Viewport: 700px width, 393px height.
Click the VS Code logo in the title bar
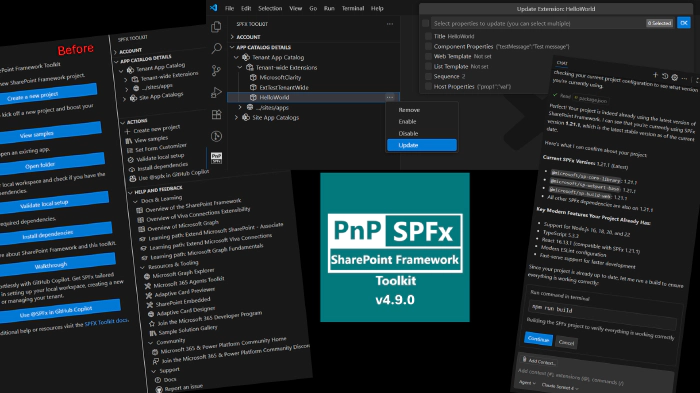tap(214, 8)
